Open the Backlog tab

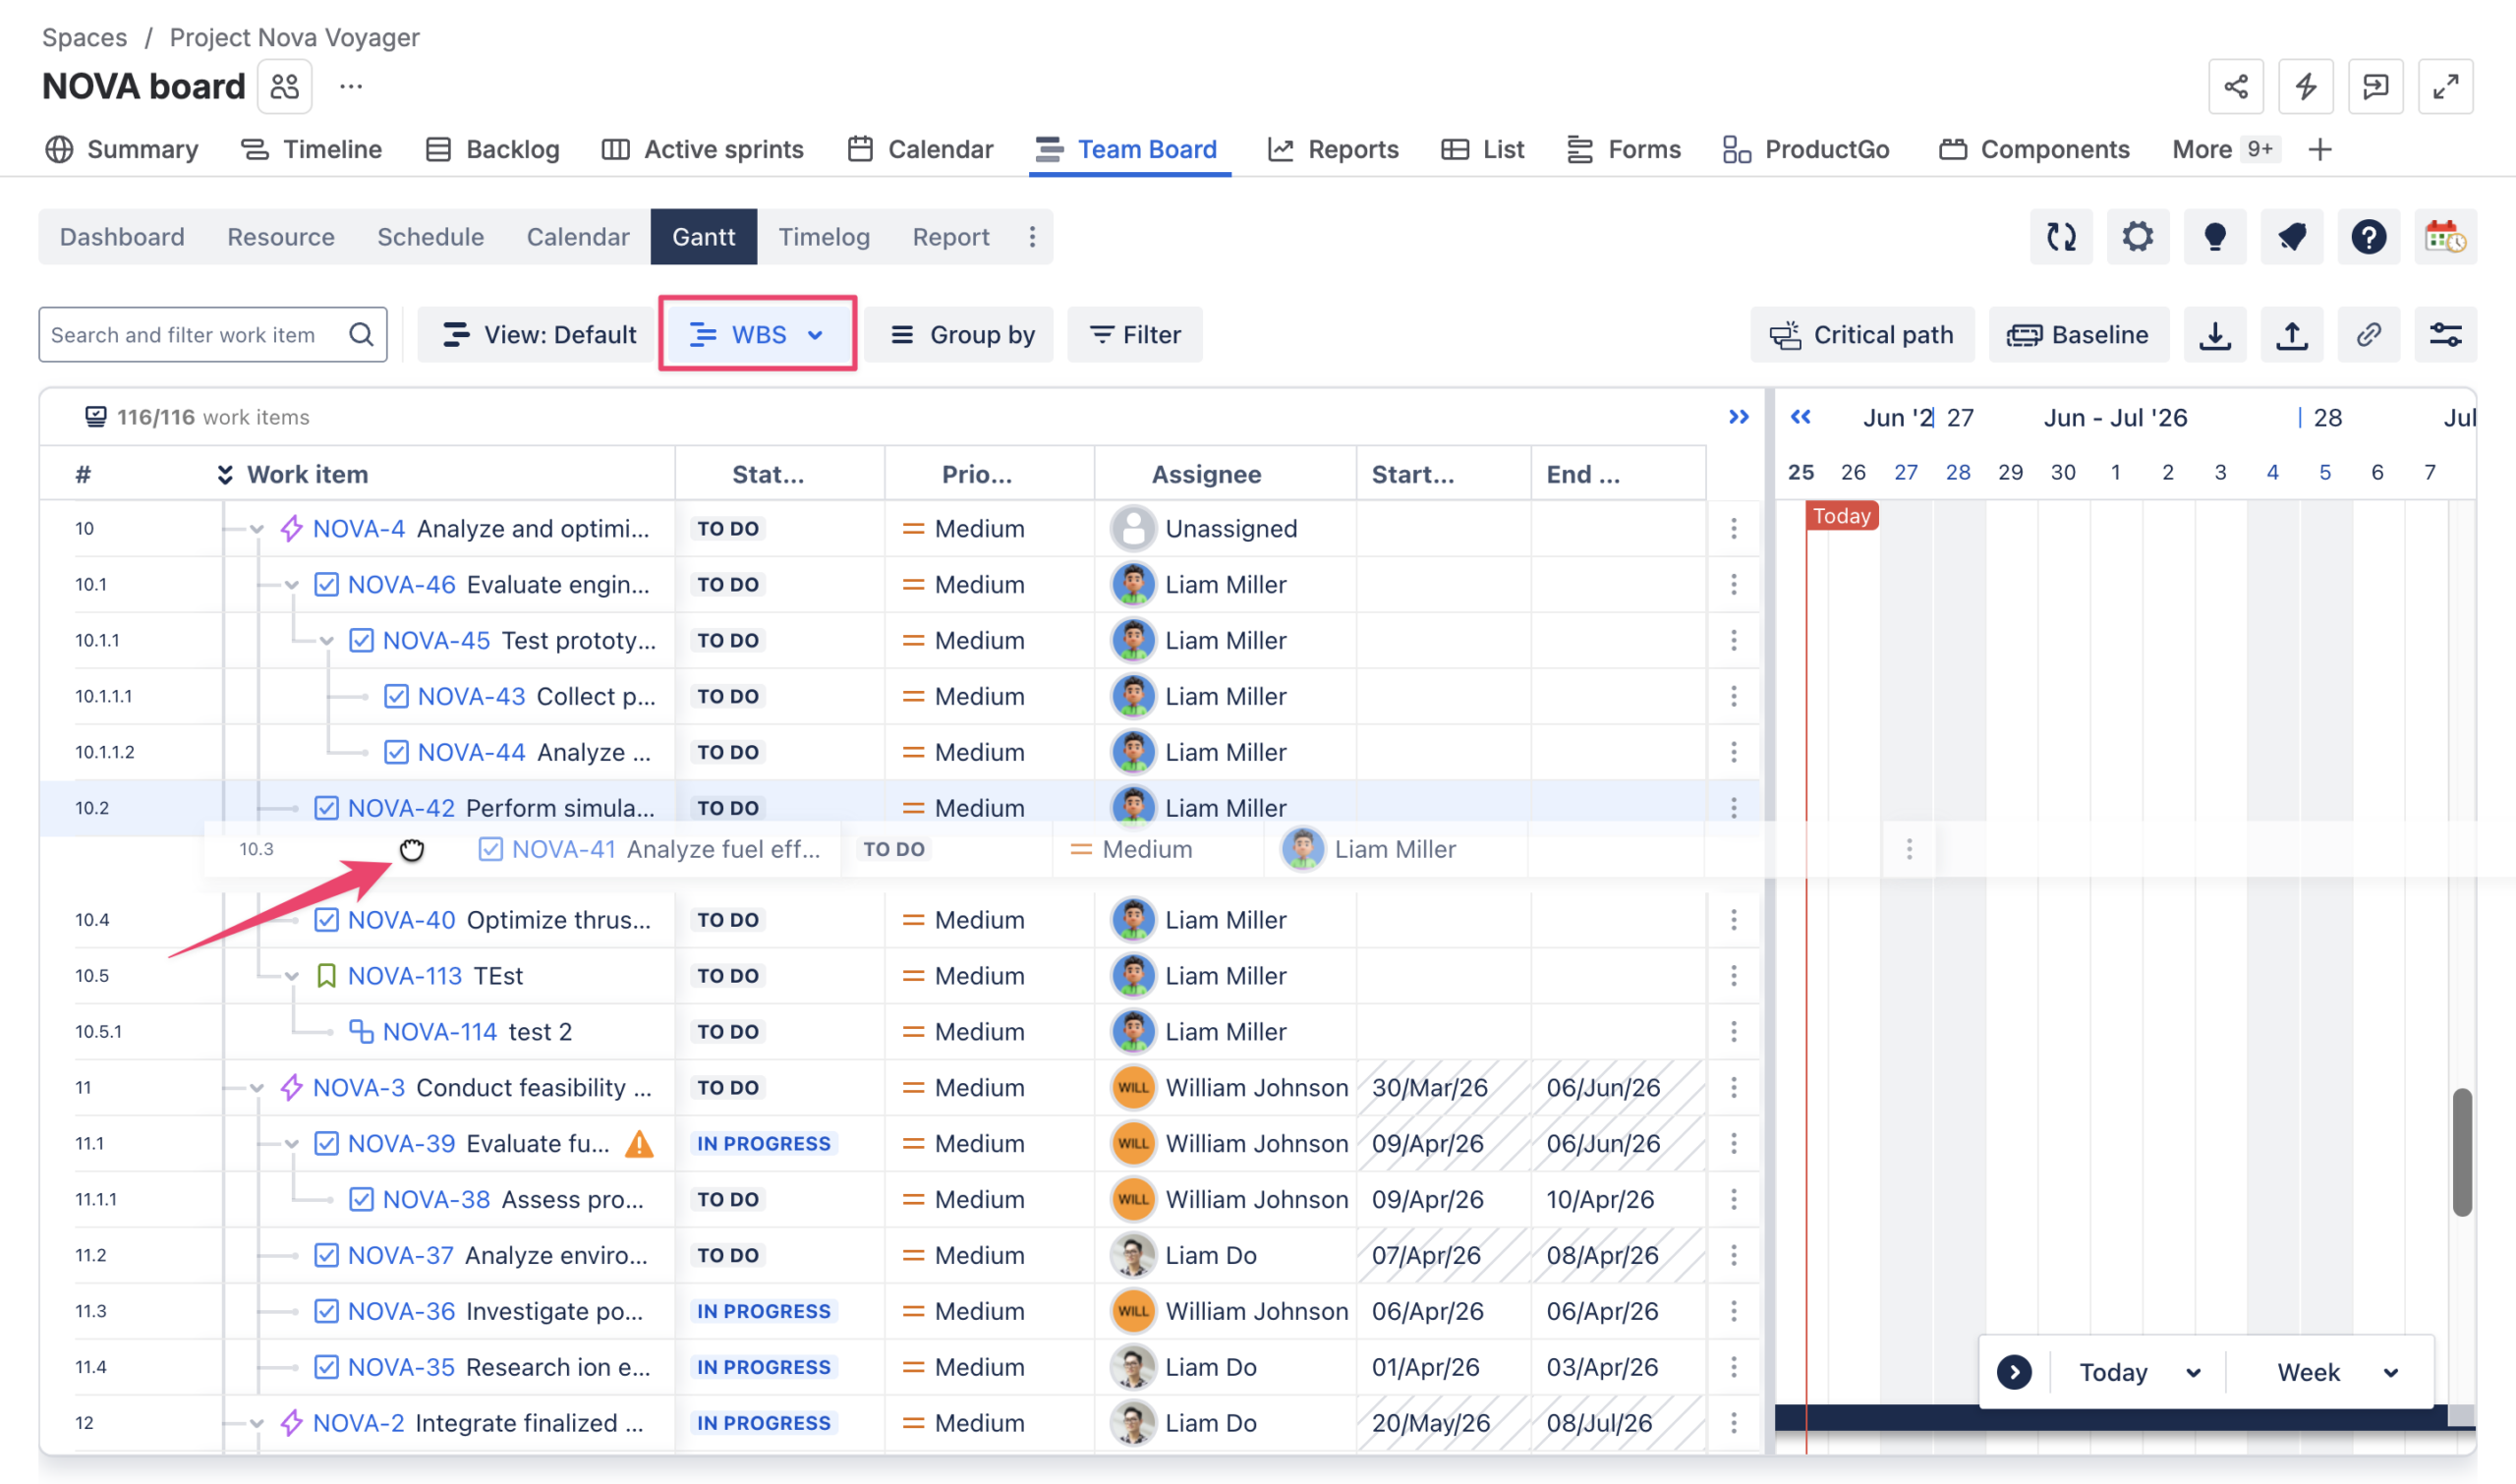pyautogui.click(x=492, y=149)
